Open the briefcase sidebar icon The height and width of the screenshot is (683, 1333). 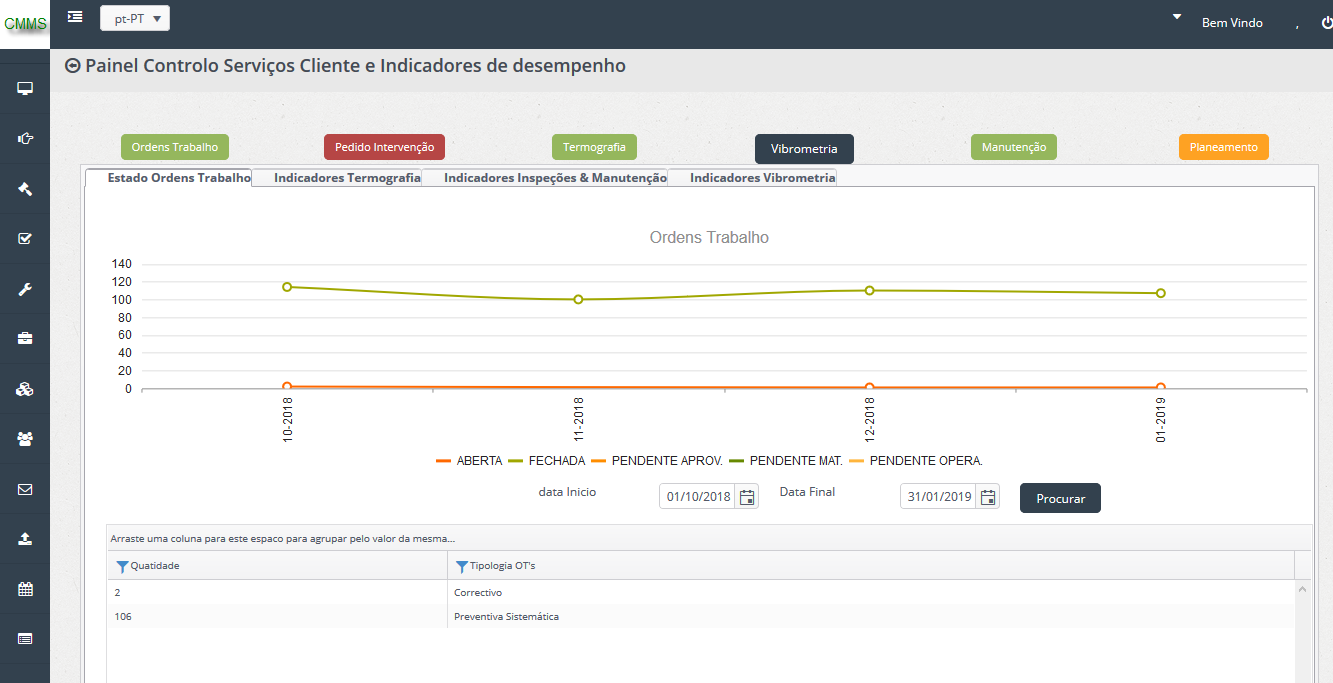25,339
